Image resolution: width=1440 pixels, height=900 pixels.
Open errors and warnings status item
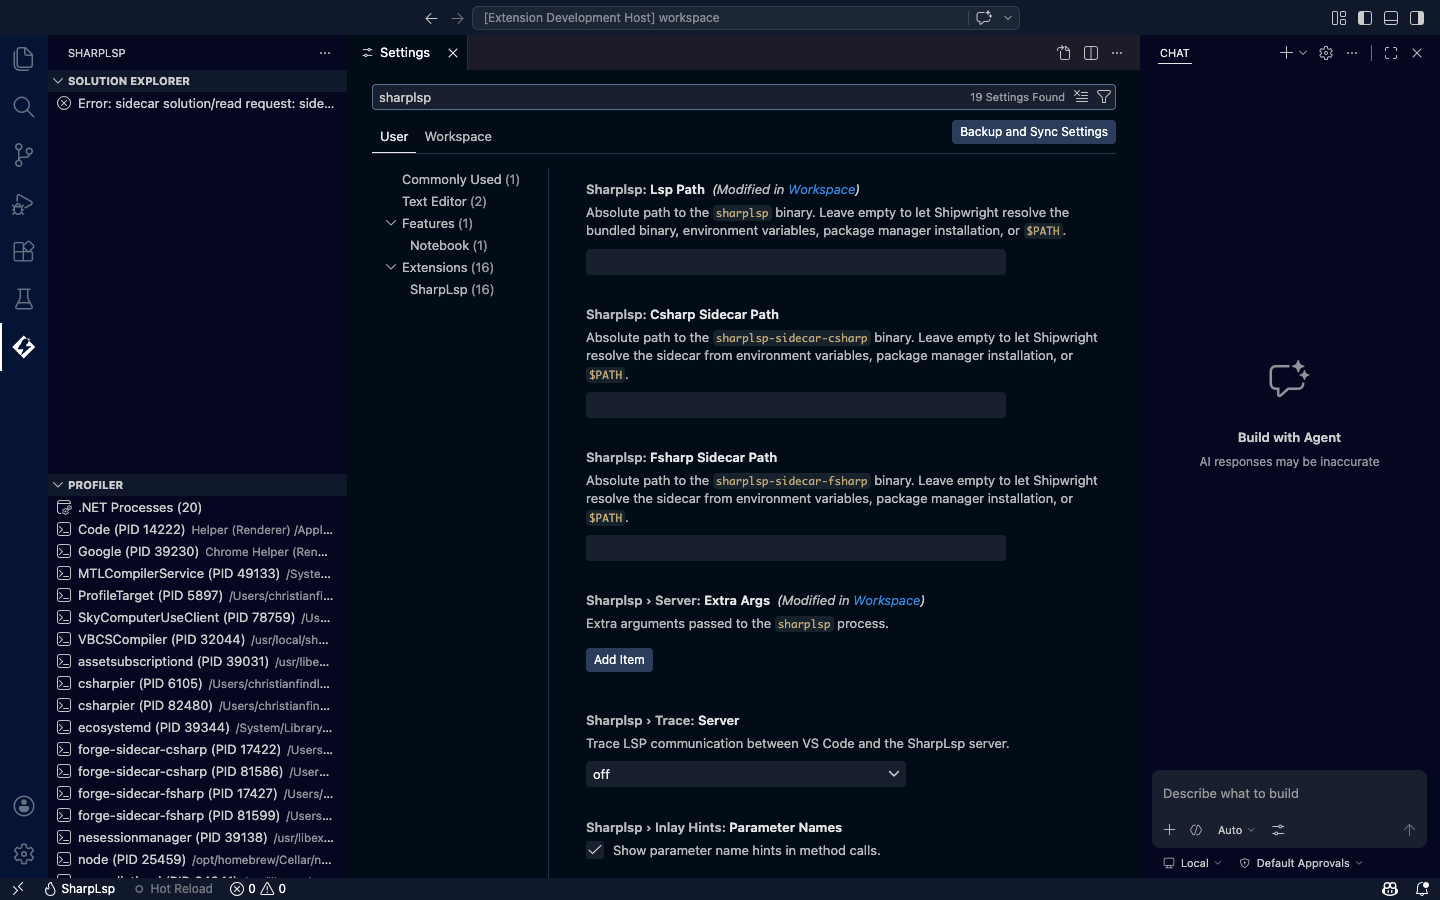pyautogui.click(x=258, y=889)
